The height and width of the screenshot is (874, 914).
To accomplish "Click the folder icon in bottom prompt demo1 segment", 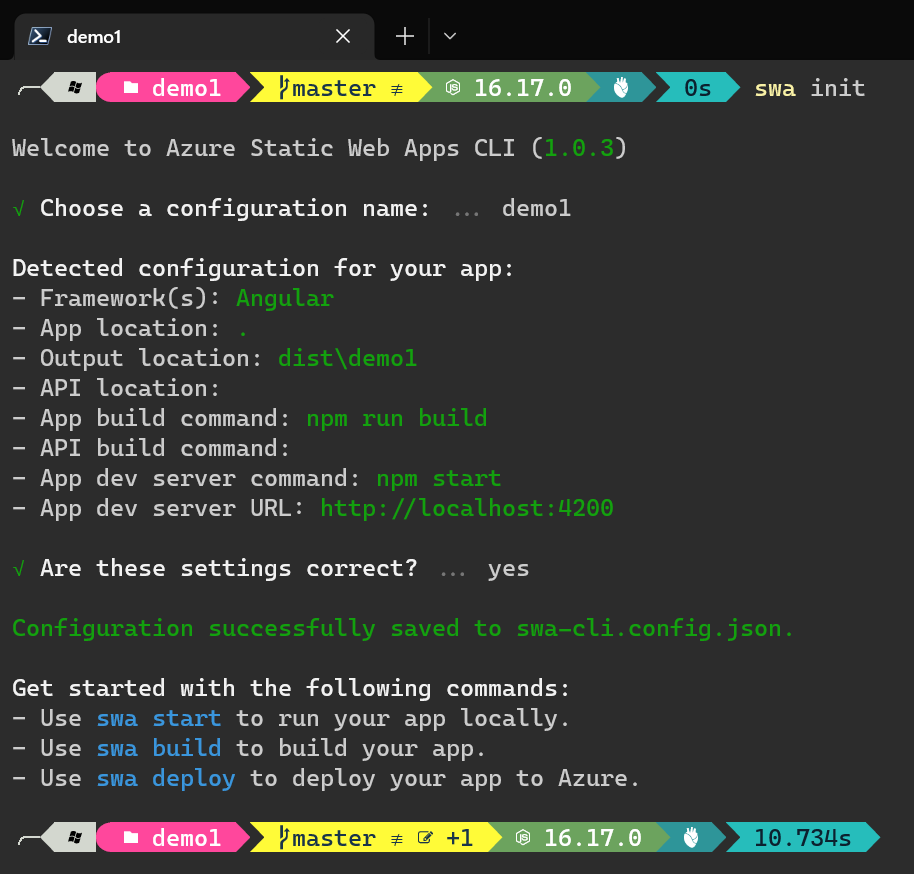I will coord(131,837).
